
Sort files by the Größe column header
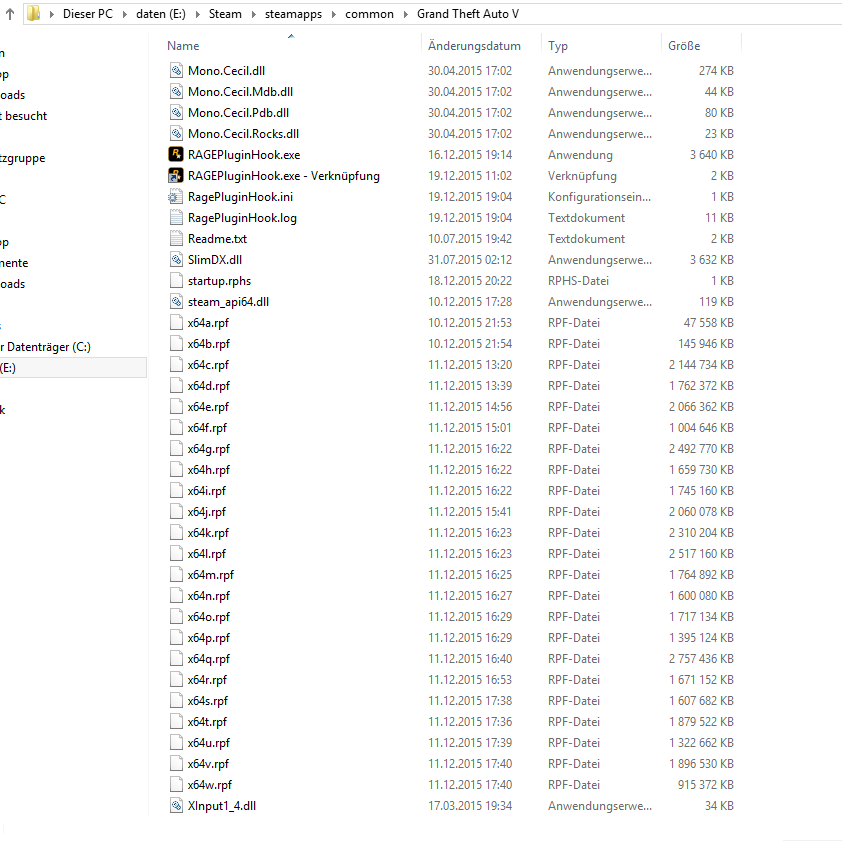click(684, 46)
